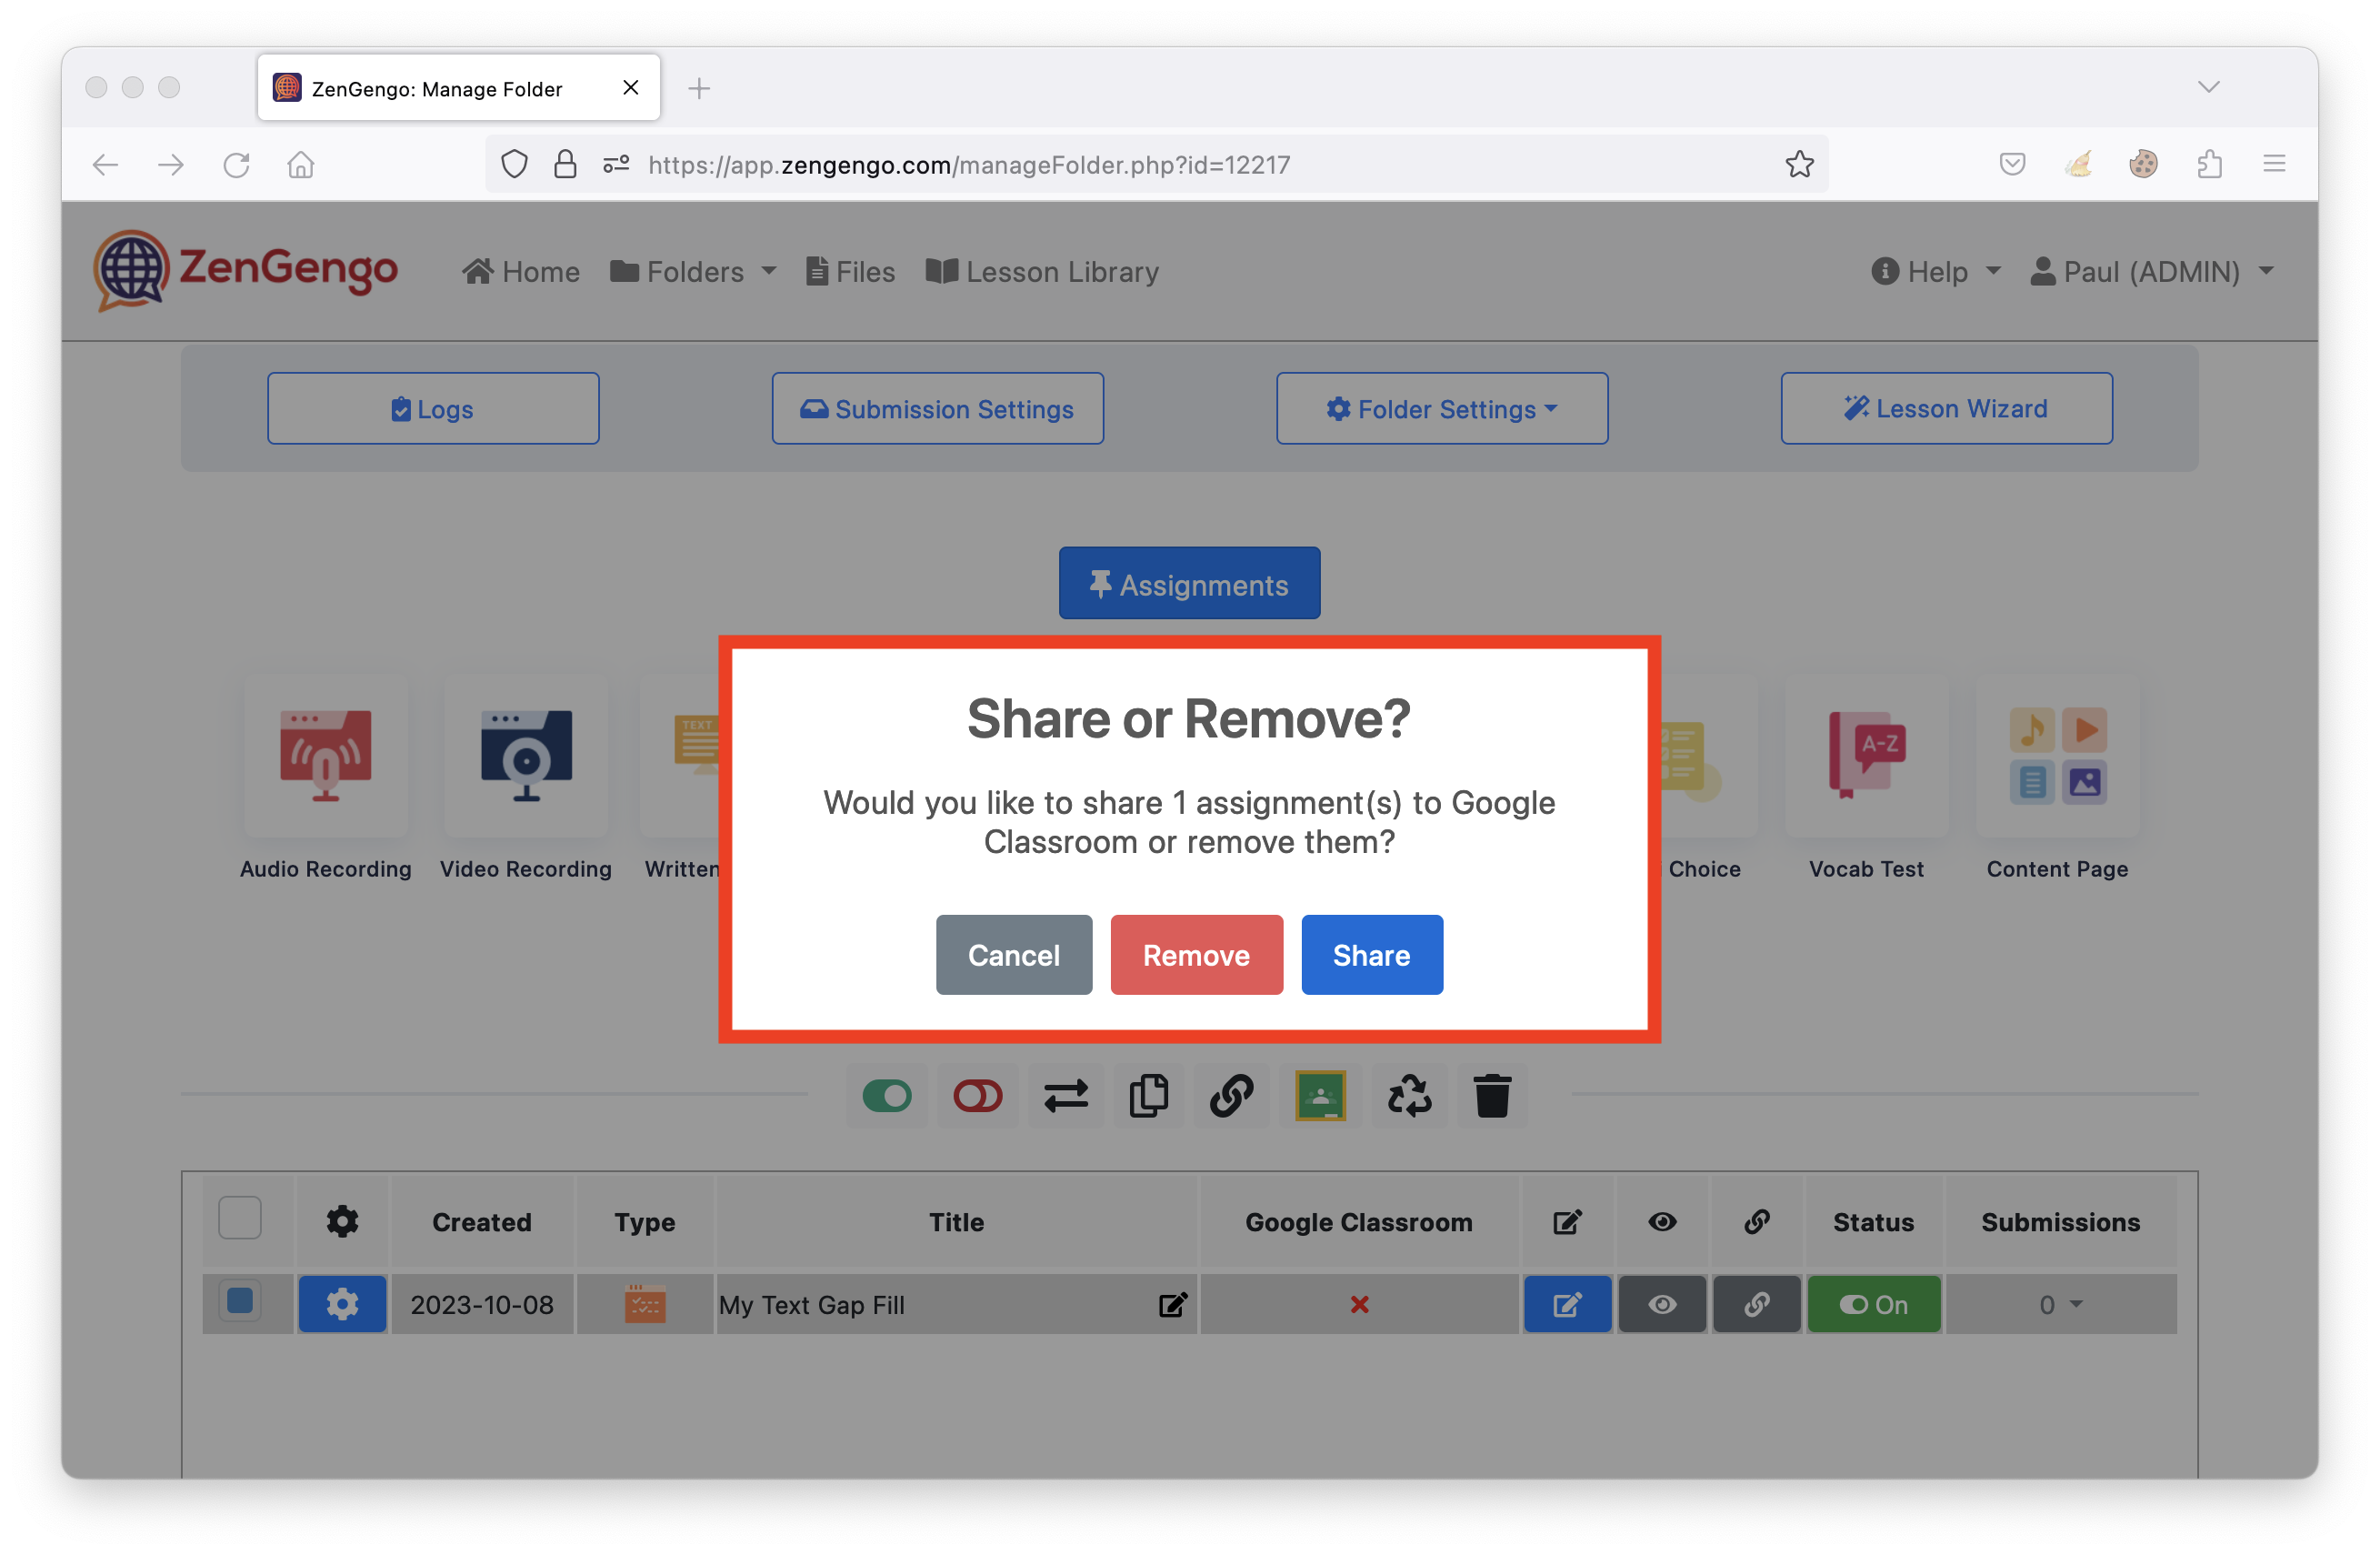2380x1555 pixels.
Task: Click the browser home icon
Action: coord(301,164)
